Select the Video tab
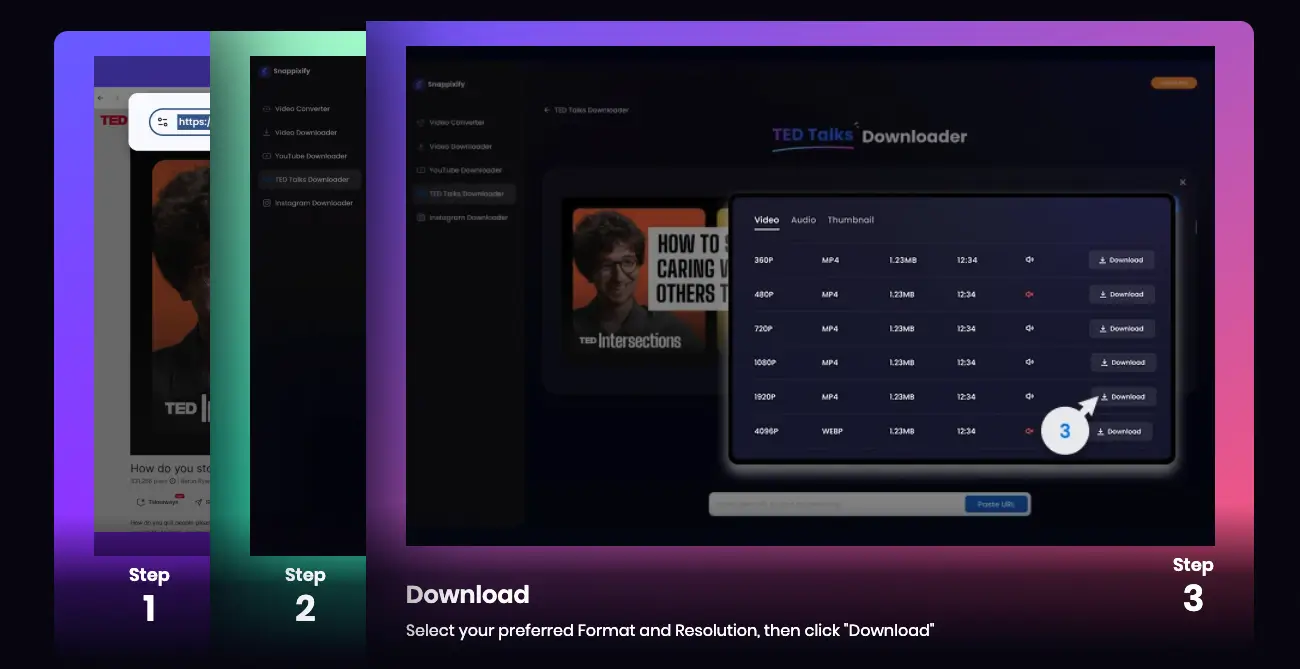Image resolution: width=1300 pixels, height=669 pixels. (766, 220)
